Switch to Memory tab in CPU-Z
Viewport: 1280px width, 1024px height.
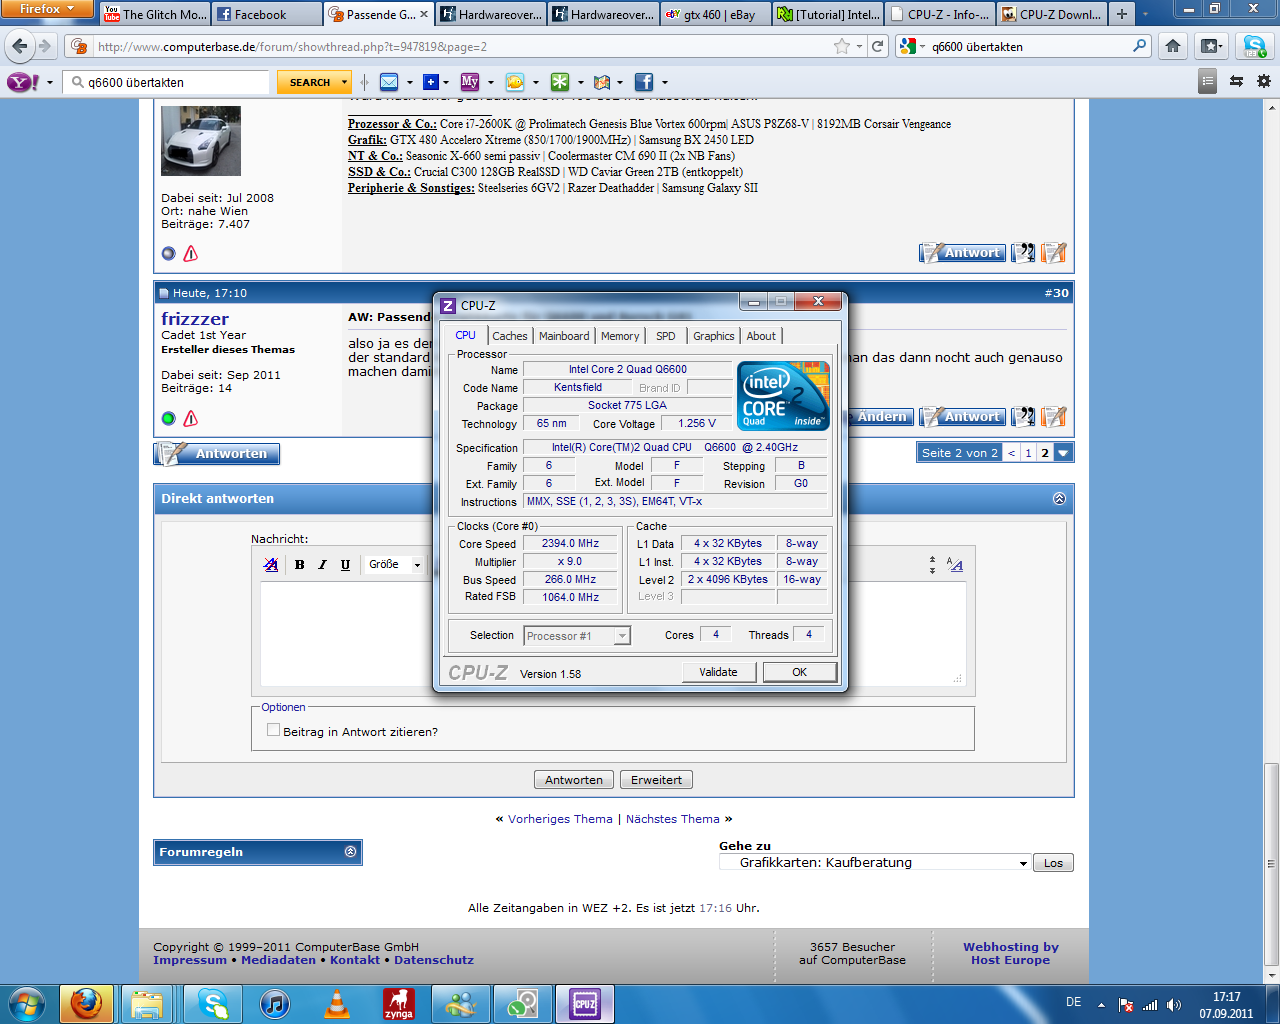coord(620,336)
